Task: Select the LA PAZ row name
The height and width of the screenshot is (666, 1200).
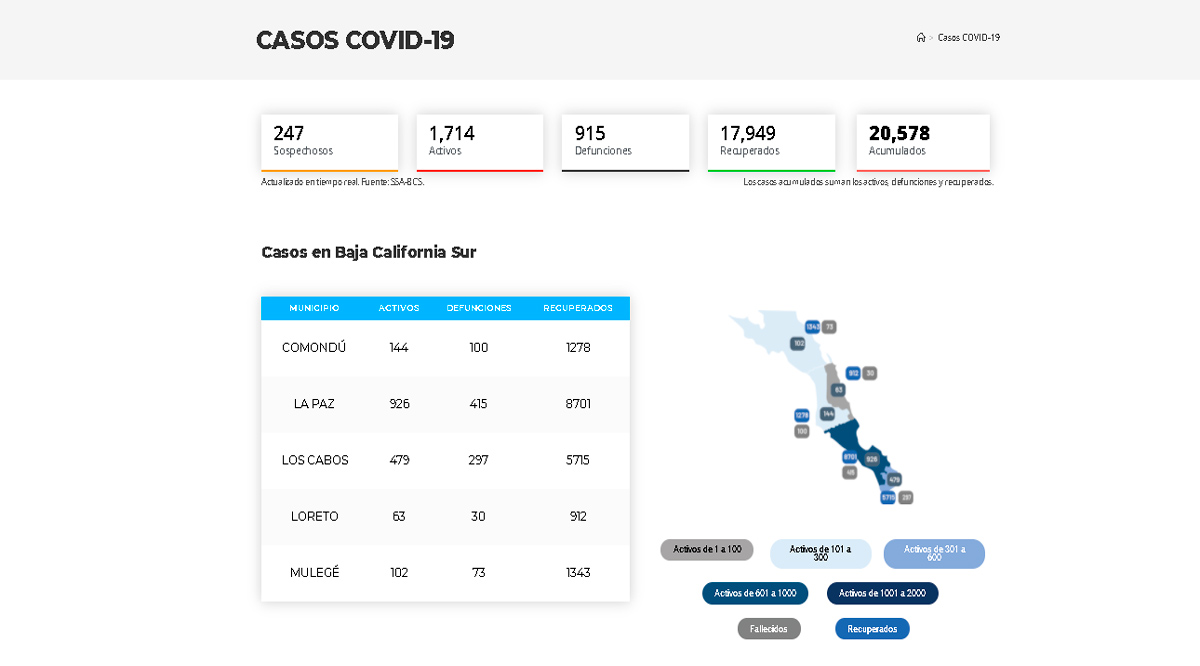Action: click(x=314, y=404)
